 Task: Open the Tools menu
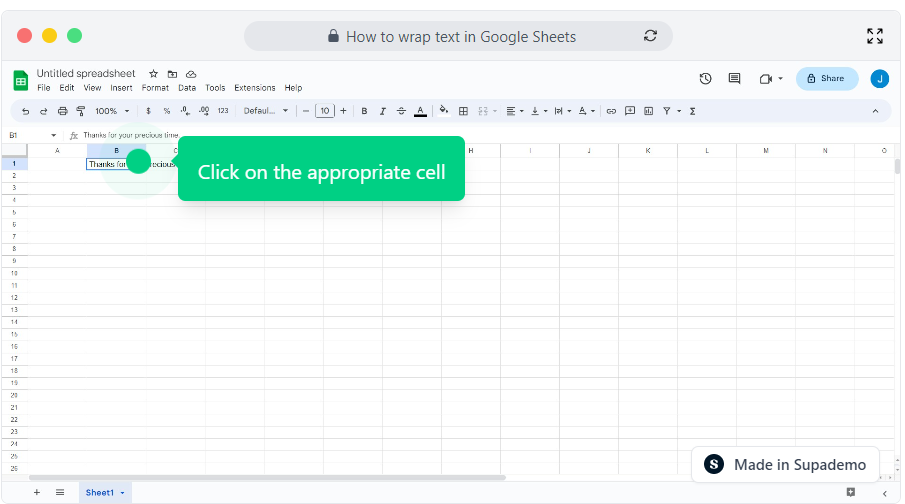pos(215,88)
